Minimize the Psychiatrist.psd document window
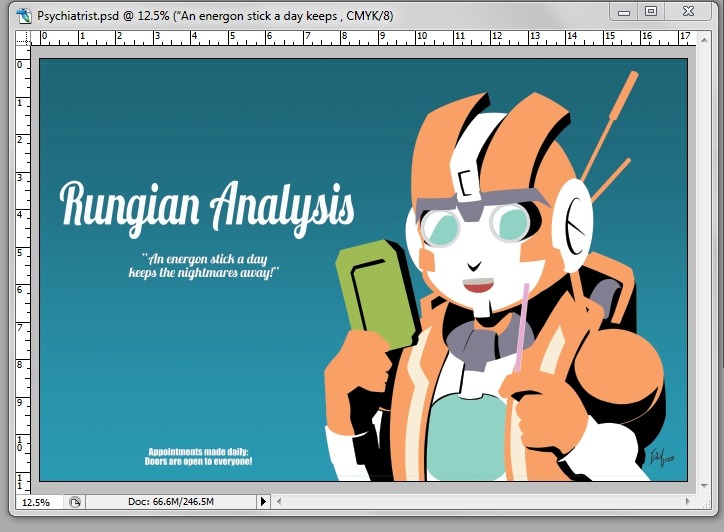Image resolution: width=724 pixels, height=532 pixels. (624, 12)
